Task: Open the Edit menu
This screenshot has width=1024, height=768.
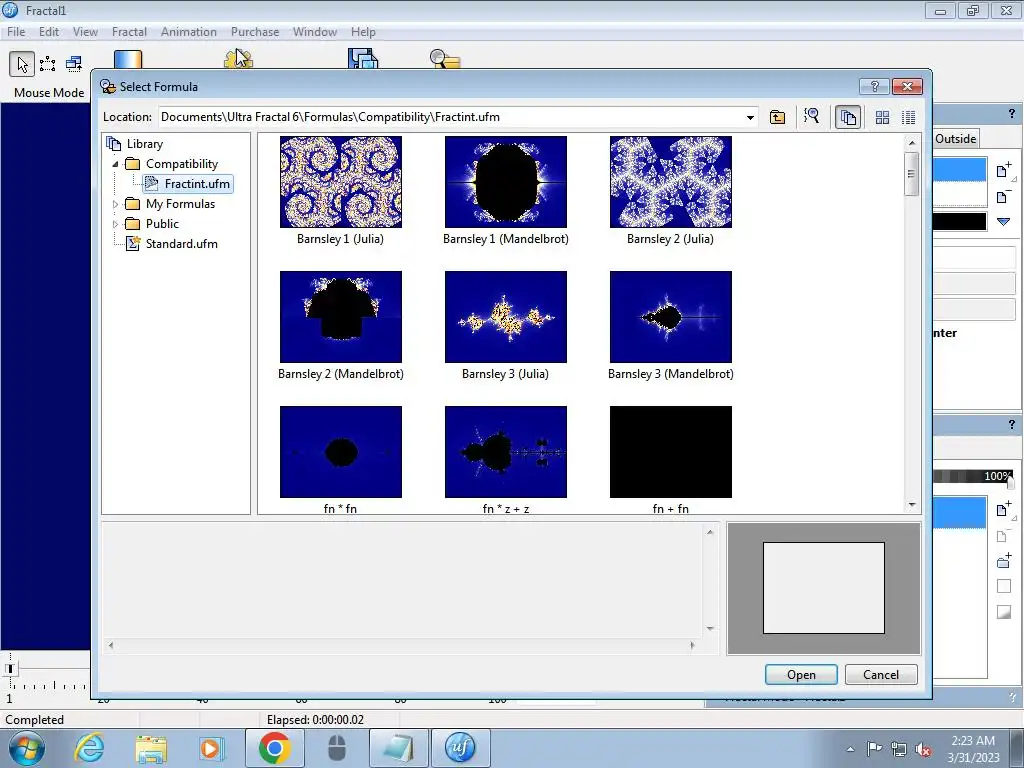Action: [49, 32]
